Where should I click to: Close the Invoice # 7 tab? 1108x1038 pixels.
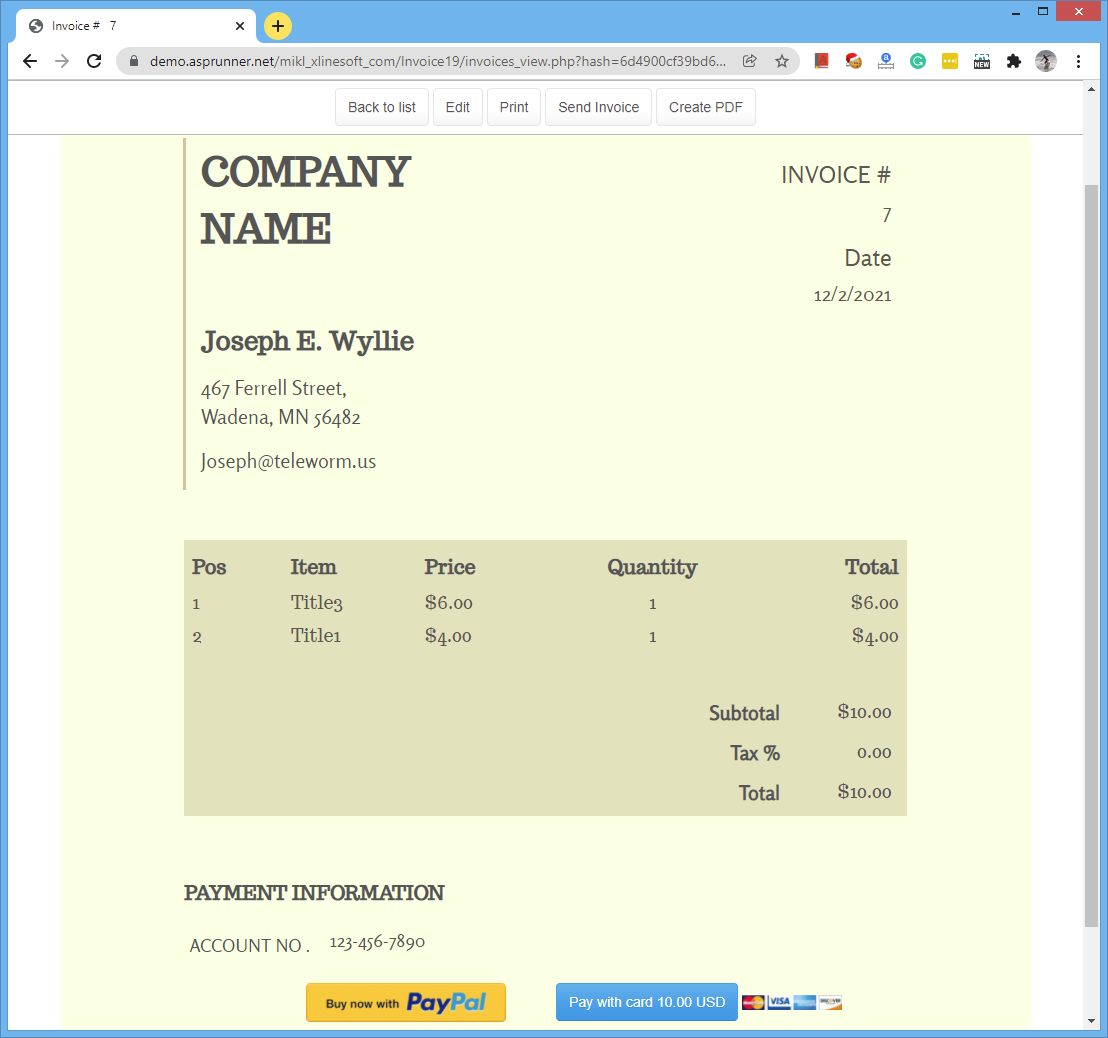click(x=240, y=26)
